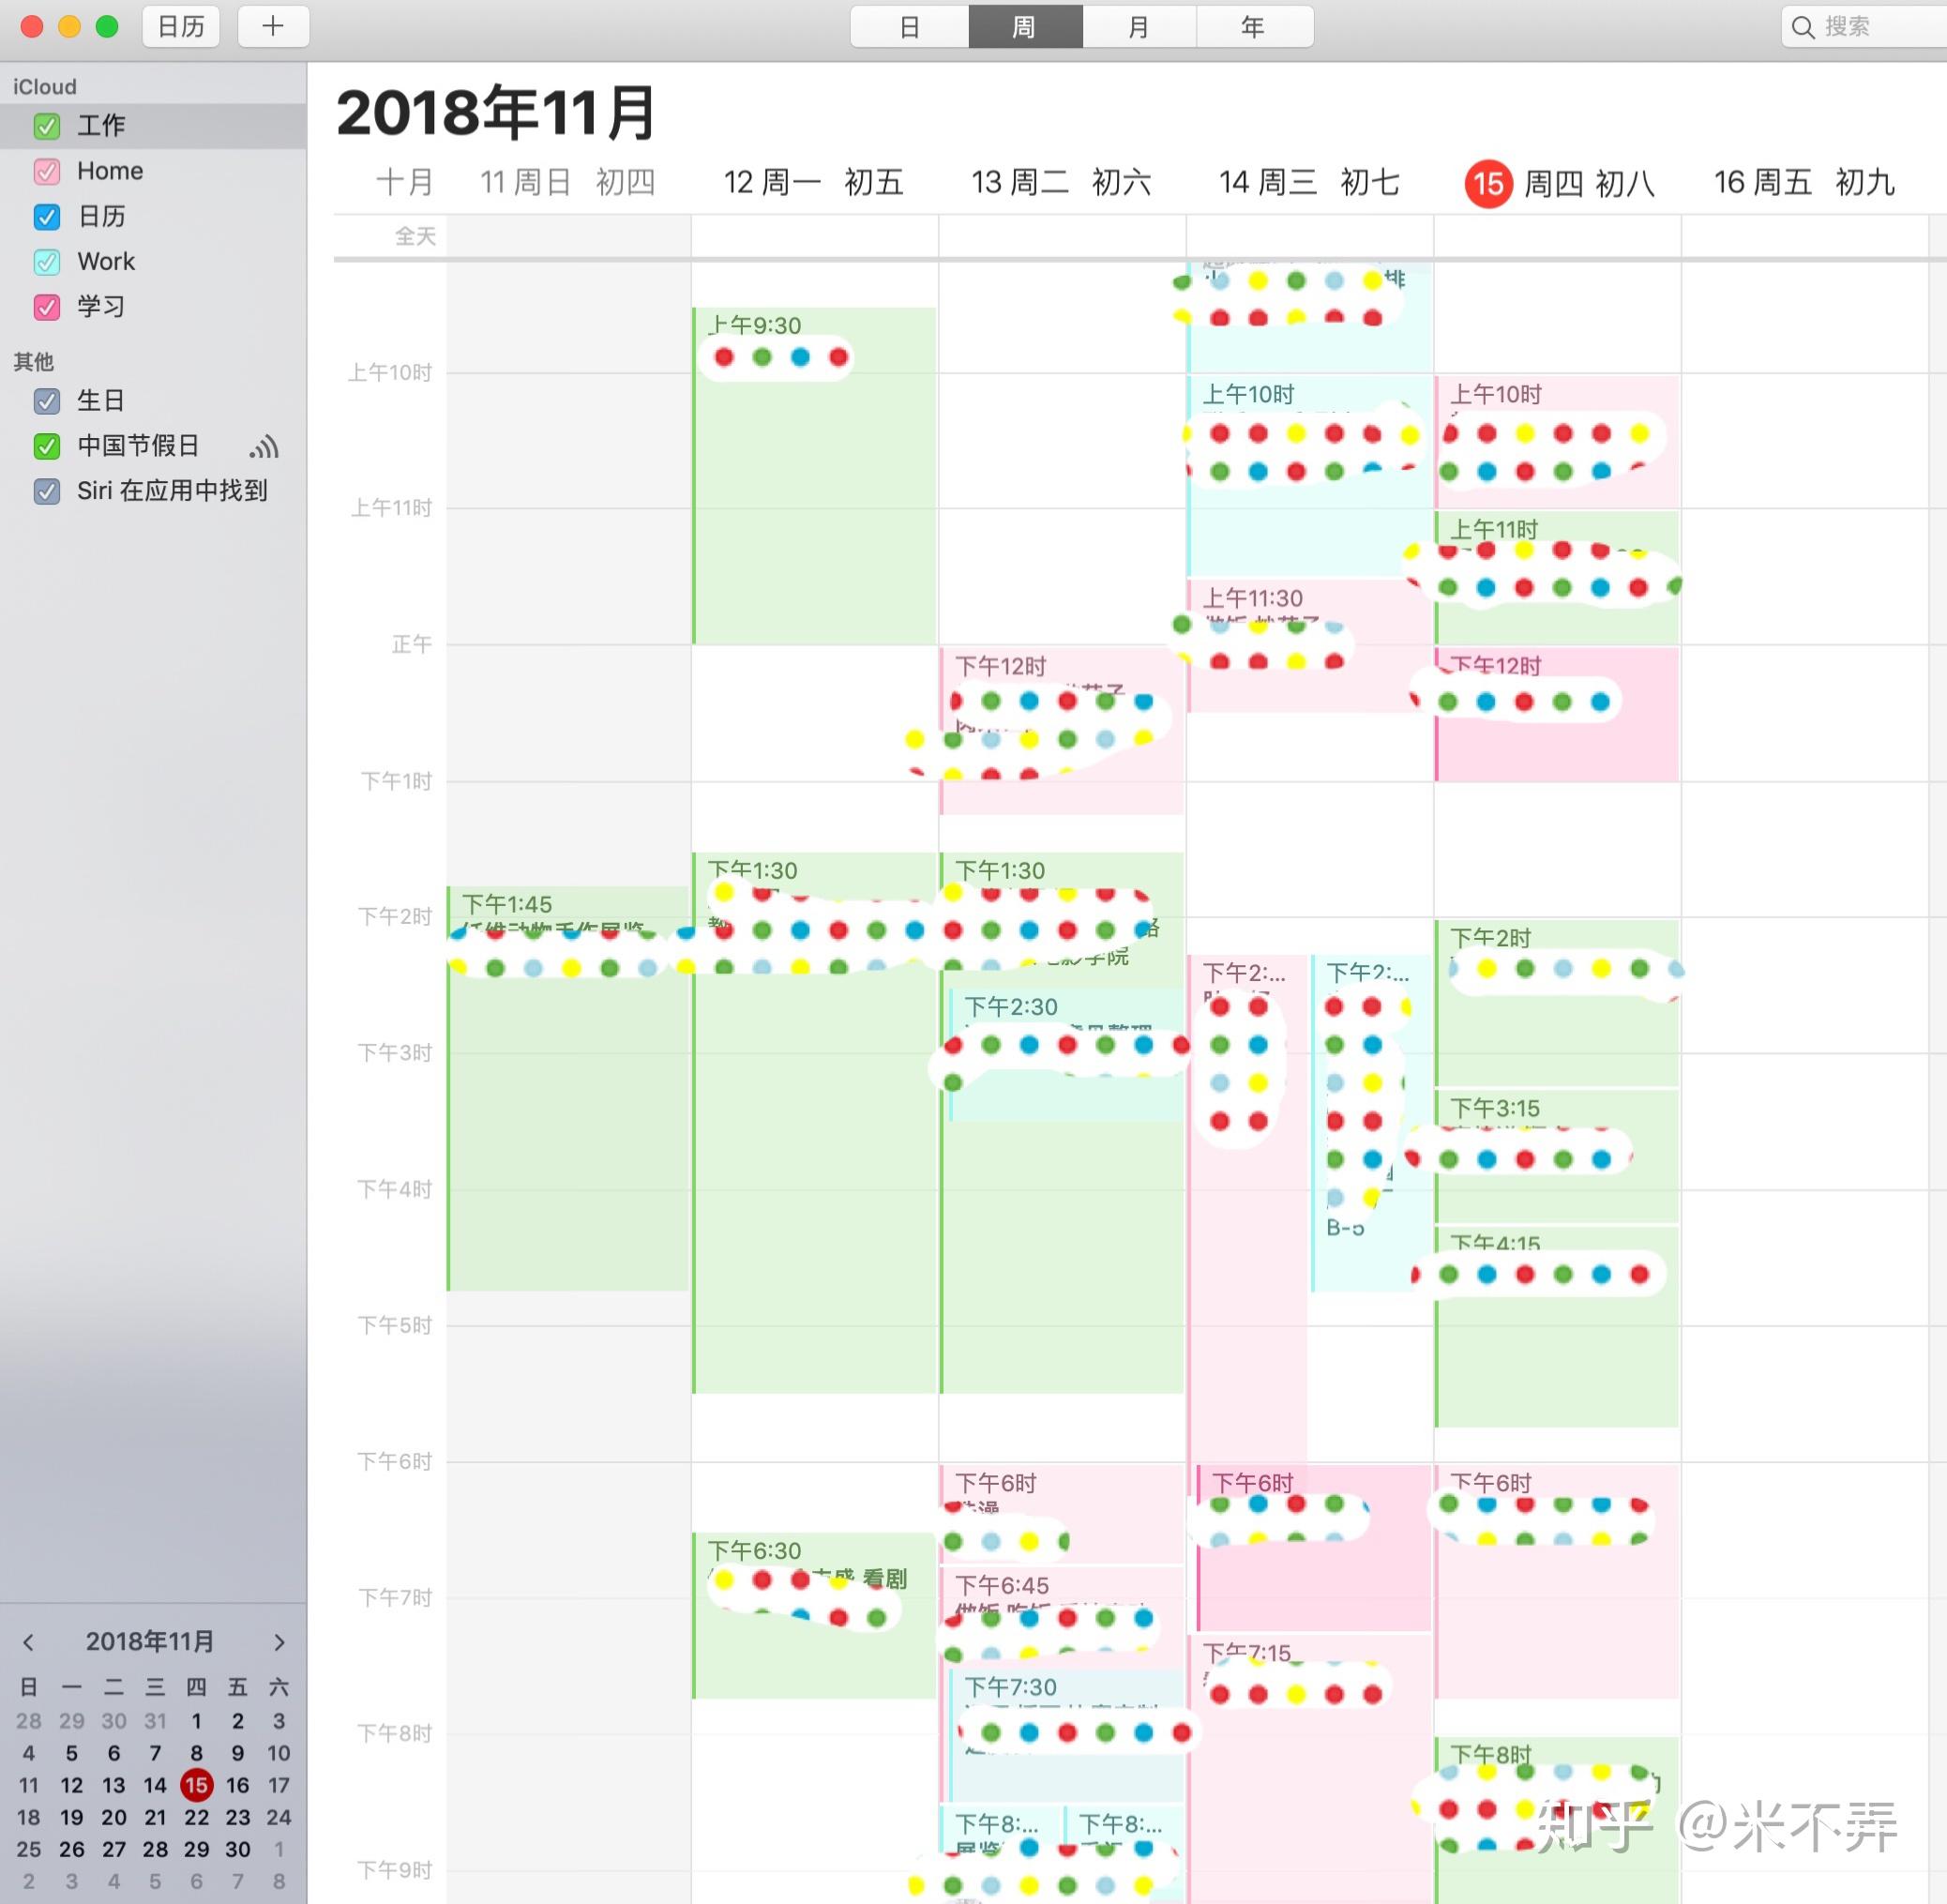Image resolution: width=1947 pixels, height=1904 pixels.
Task: Toggle the Home calendar checkbox
Action: click(x=47, y=171)
